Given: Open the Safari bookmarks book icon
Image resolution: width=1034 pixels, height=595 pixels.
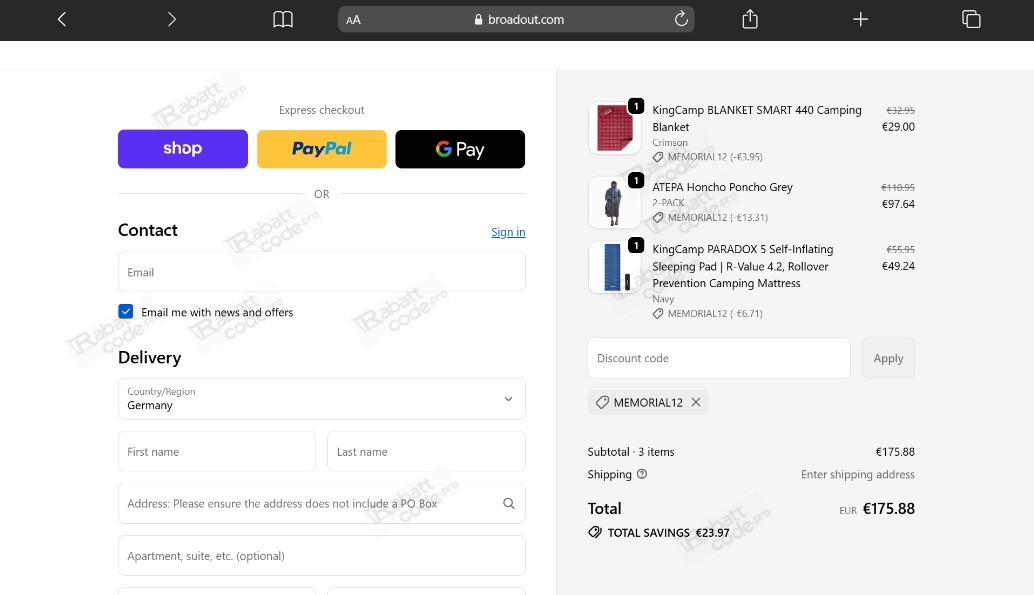Looking at the screenshot, I should click(283, 19).
